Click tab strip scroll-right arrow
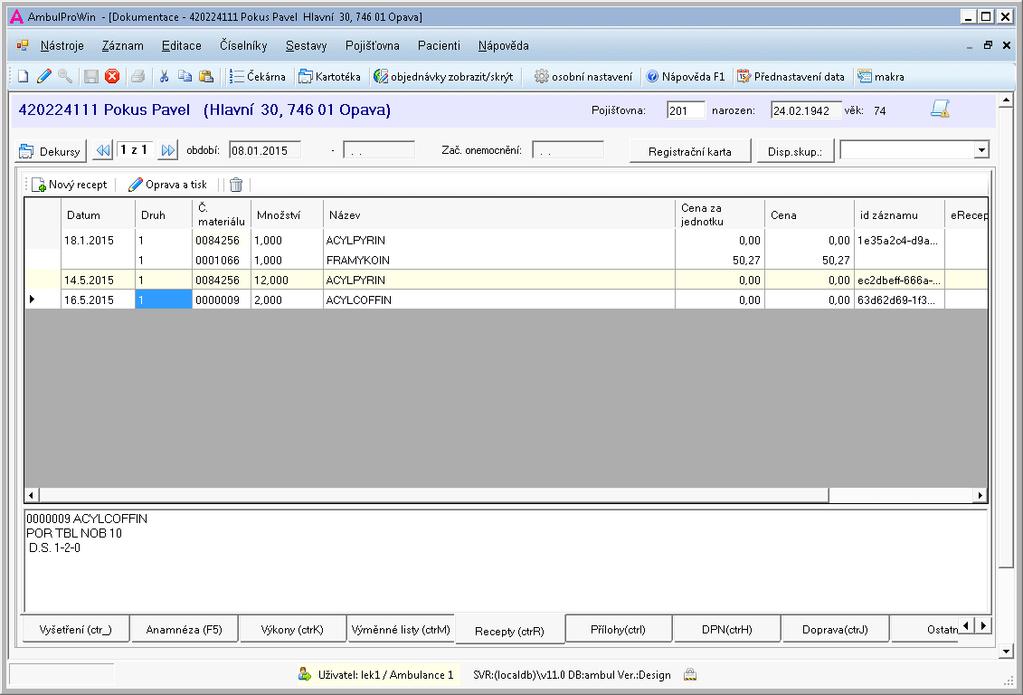Screen dimensions: 1023x695 pyautogui.click(x=984, y=626)
